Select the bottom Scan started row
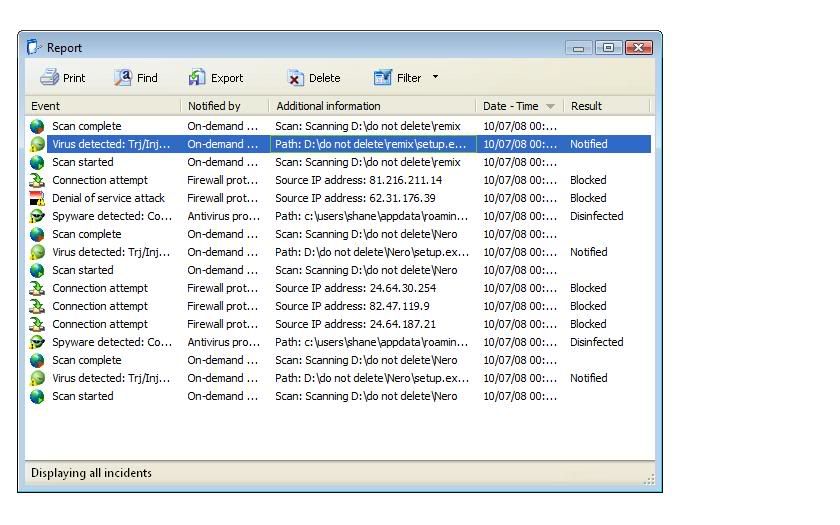 click(340, 396)
